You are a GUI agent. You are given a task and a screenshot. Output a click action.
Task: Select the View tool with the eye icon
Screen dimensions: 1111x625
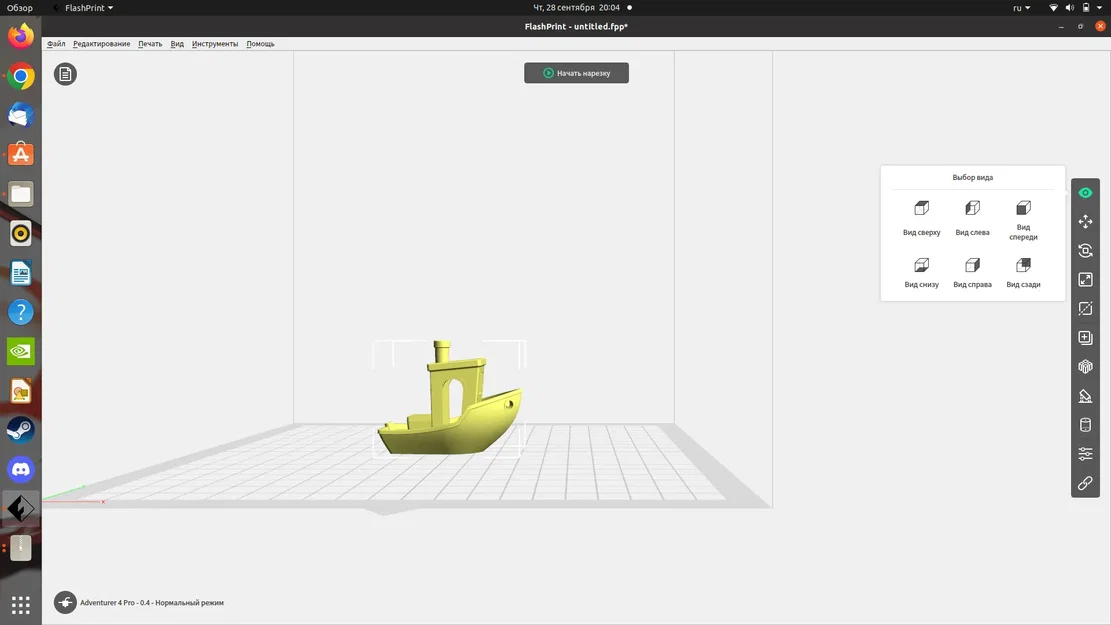(x=1085, y=192)
